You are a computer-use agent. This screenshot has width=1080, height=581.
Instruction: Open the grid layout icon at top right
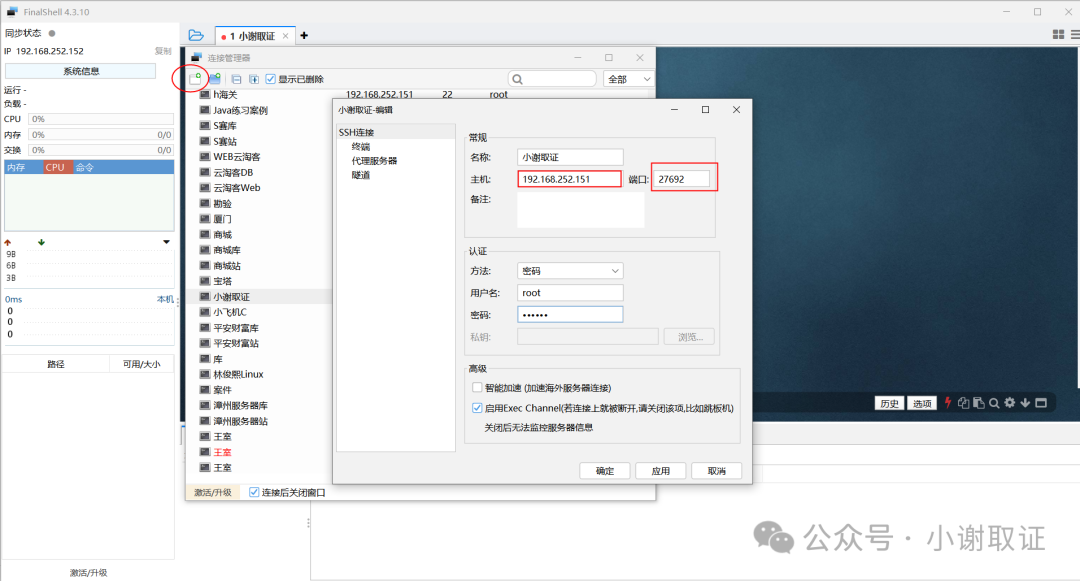point(1059,34)
